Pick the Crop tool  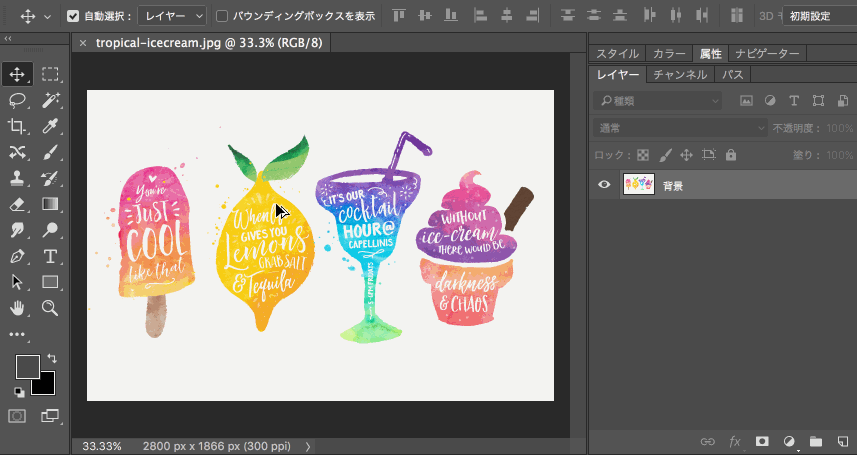pyautogui.click(x=17, y=126)
